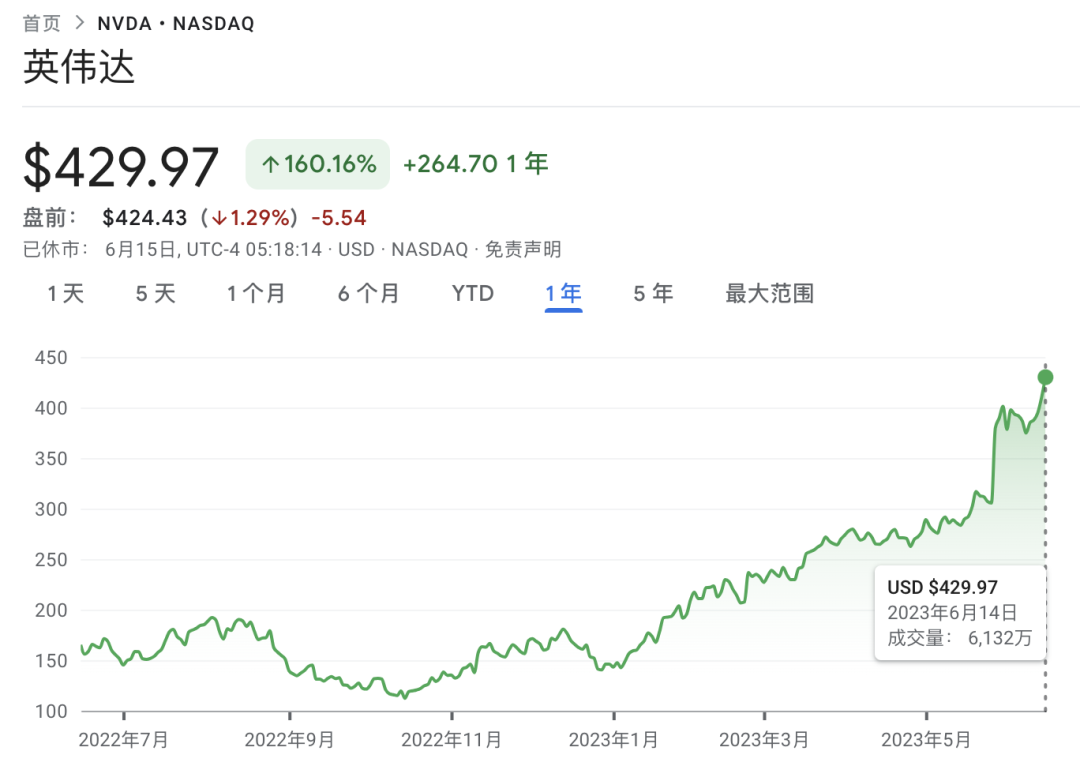Click the breadcrumb chevron separator icon

point(80,23)
